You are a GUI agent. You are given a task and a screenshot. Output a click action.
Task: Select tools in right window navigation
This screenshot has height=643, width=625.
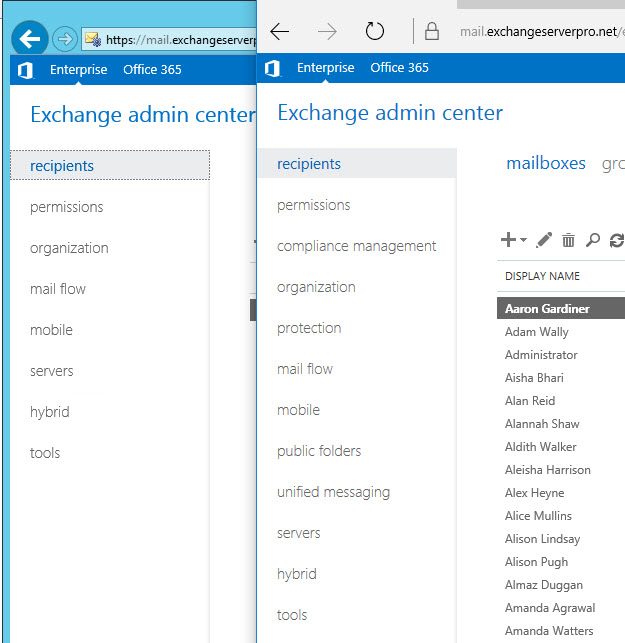click(x=292, y=615)
